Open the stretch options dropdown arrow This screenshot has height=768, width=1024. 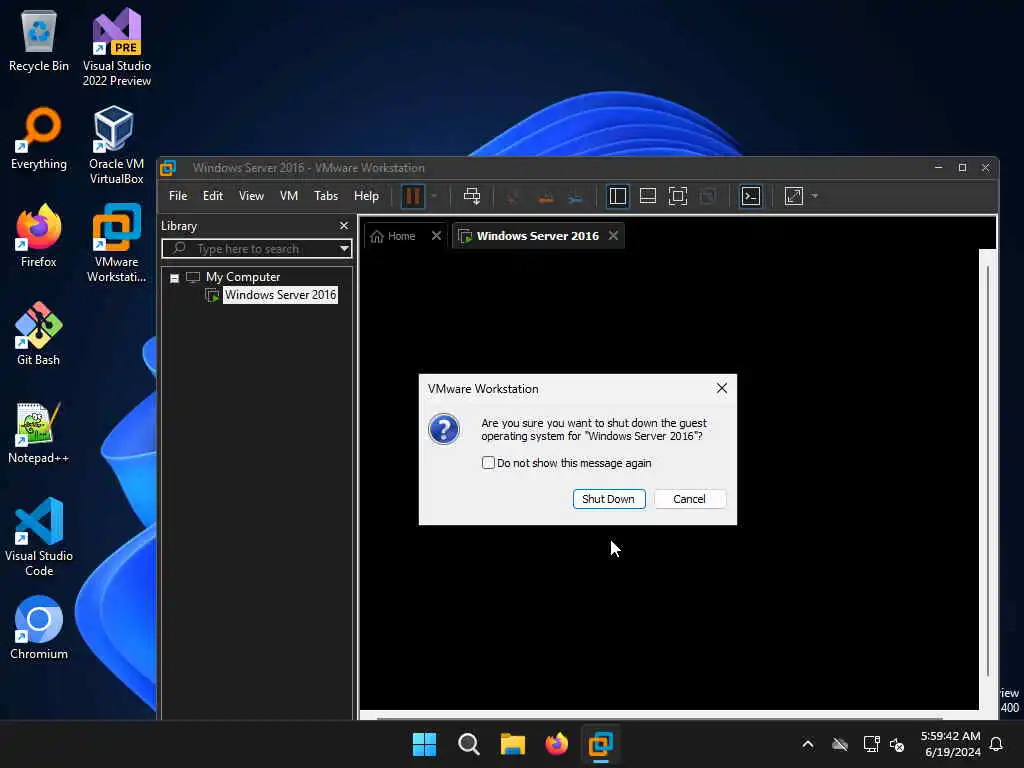[814, 196]
